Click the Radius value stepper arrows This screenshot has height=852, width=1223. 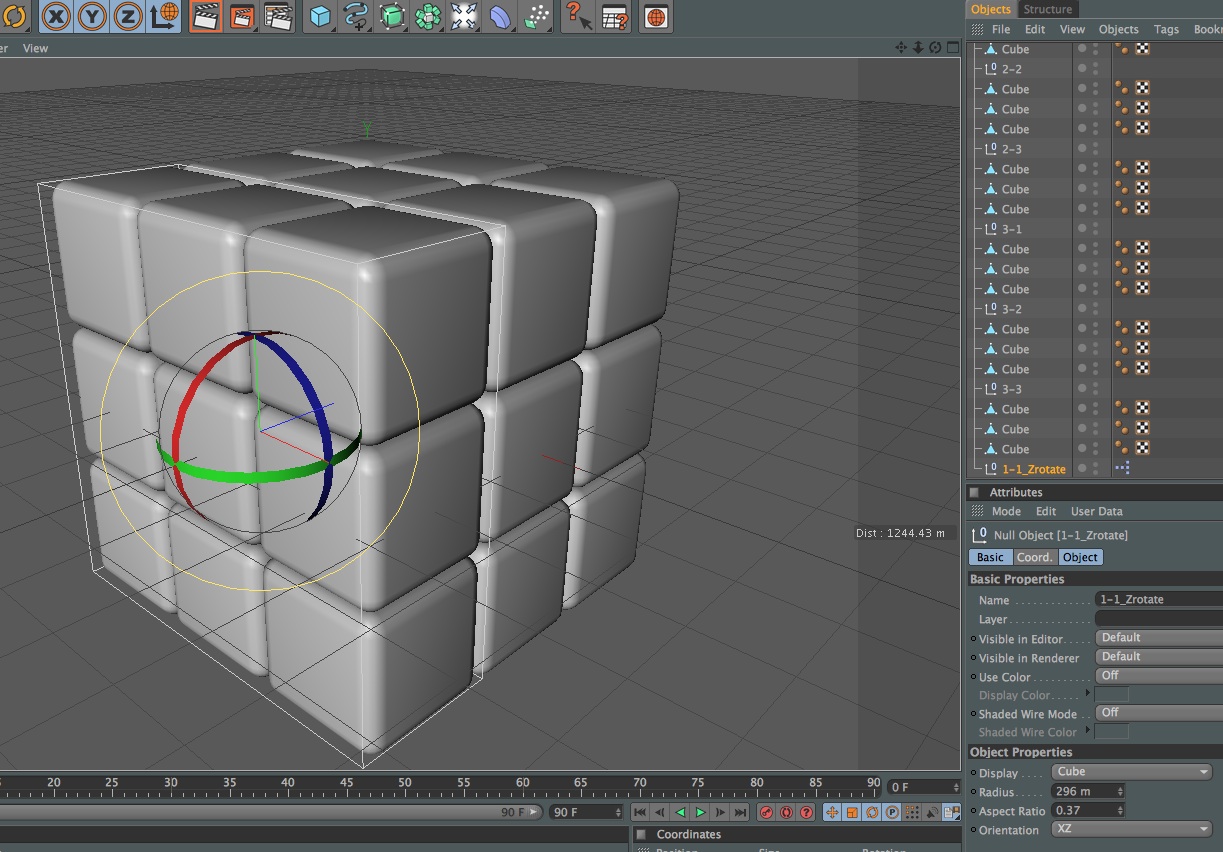pos(1120,791)
